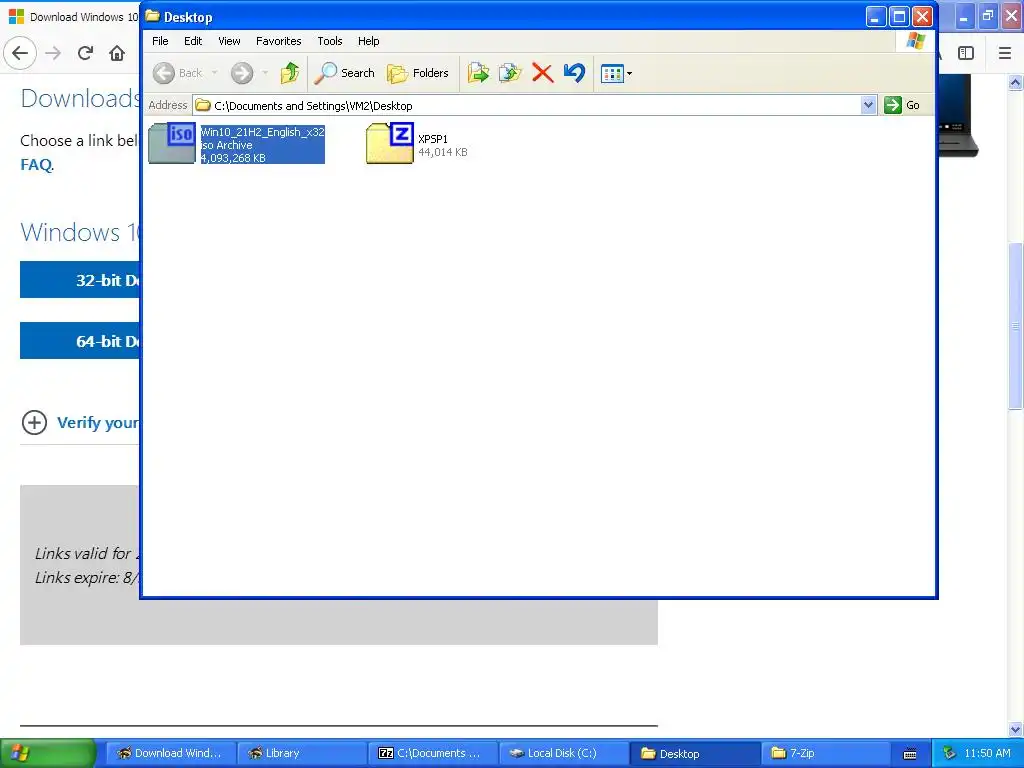Open the File menu
The width and height of the screenshot is (1024, 768).
(160, 41)
